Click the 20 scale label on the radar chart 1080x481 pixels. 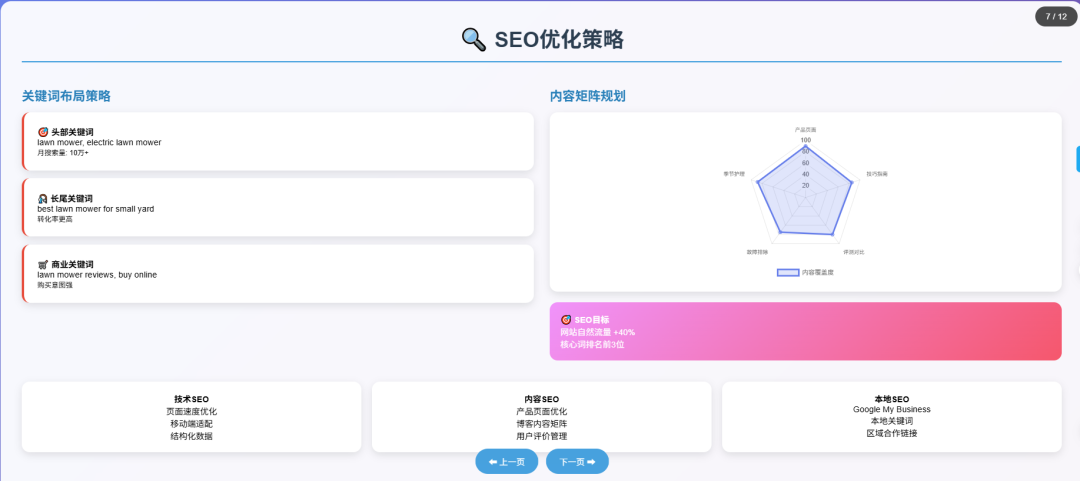805,185
